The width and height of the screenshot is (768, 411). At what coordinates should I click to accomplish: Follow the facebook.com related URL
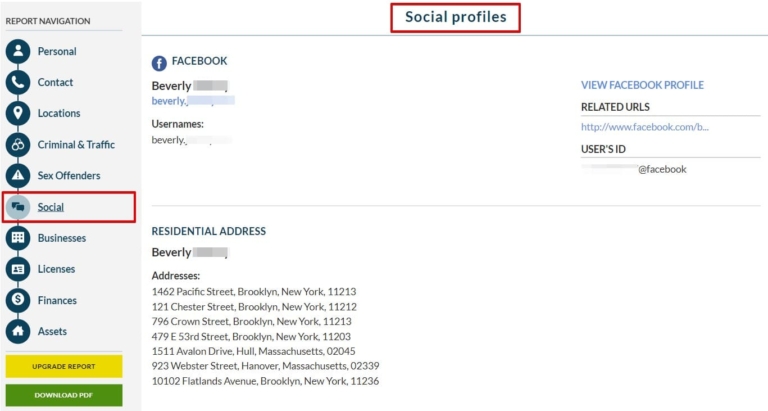pos(645,127)
